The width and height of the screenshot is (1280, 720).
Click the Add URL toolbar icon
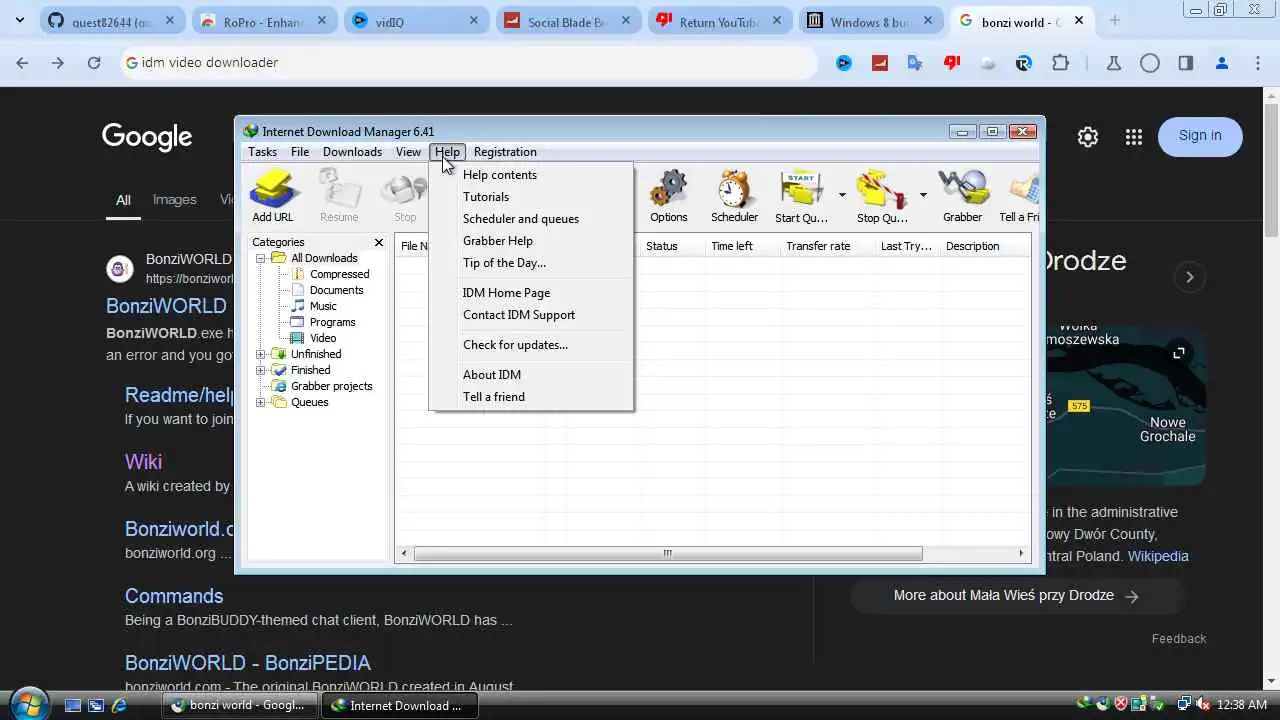(272, 196)
